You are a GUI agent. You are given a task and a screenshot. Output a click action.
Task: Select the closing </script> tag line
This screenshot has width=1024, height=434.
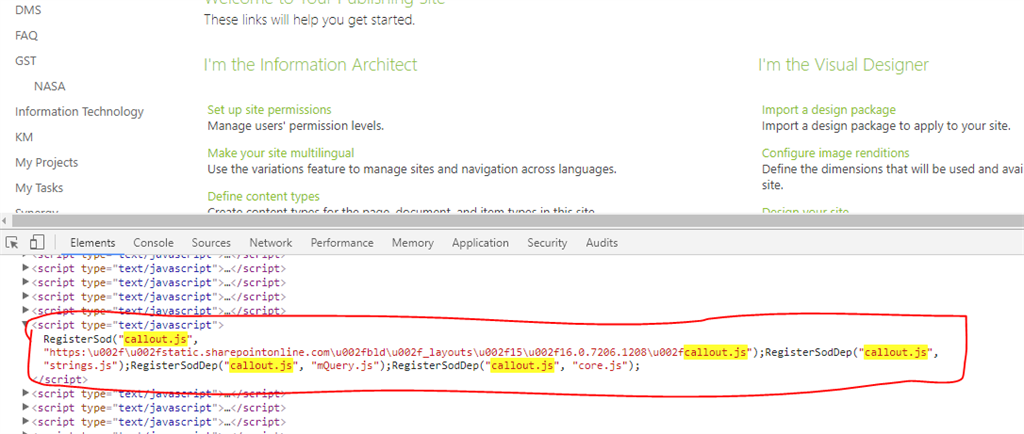pyautogui.click(x=59, y=379)
